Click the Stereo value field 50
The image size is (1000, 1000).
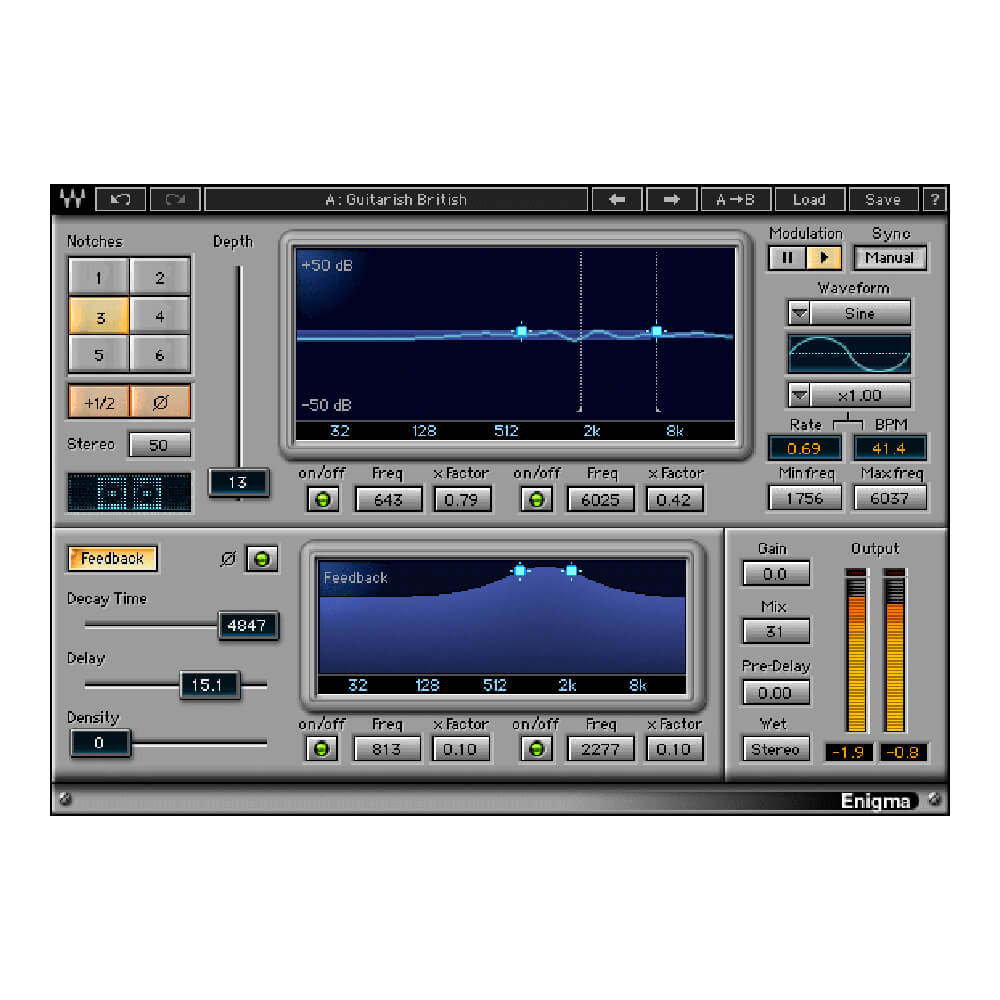click(x=159, y=445)
